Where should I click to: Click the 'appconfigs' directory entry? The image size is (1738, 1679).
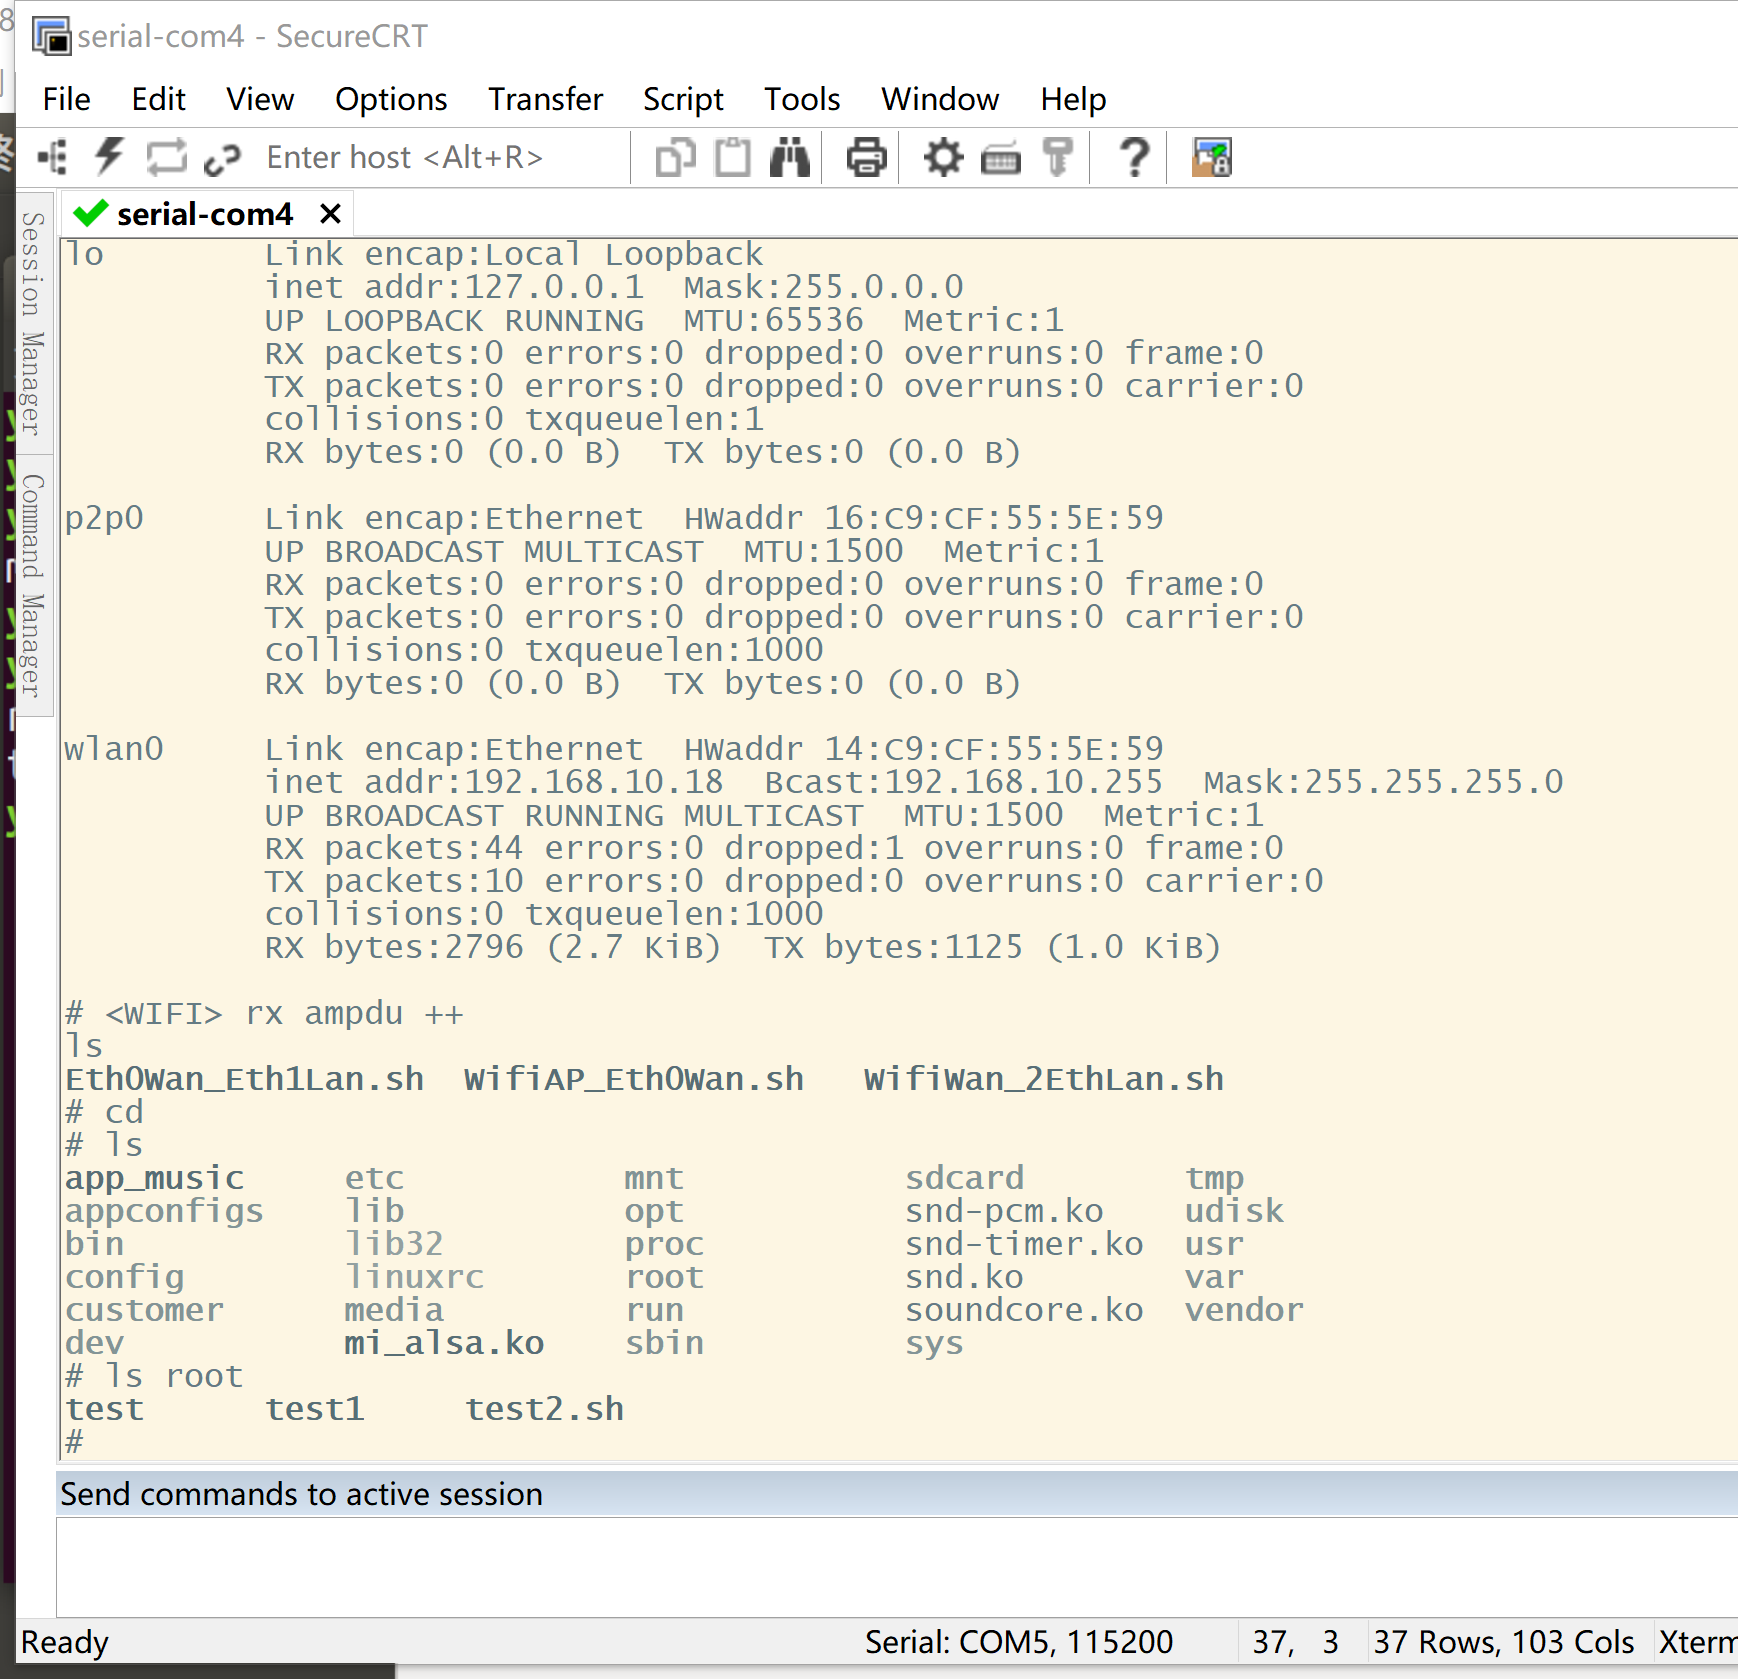tap(164, 1211)
